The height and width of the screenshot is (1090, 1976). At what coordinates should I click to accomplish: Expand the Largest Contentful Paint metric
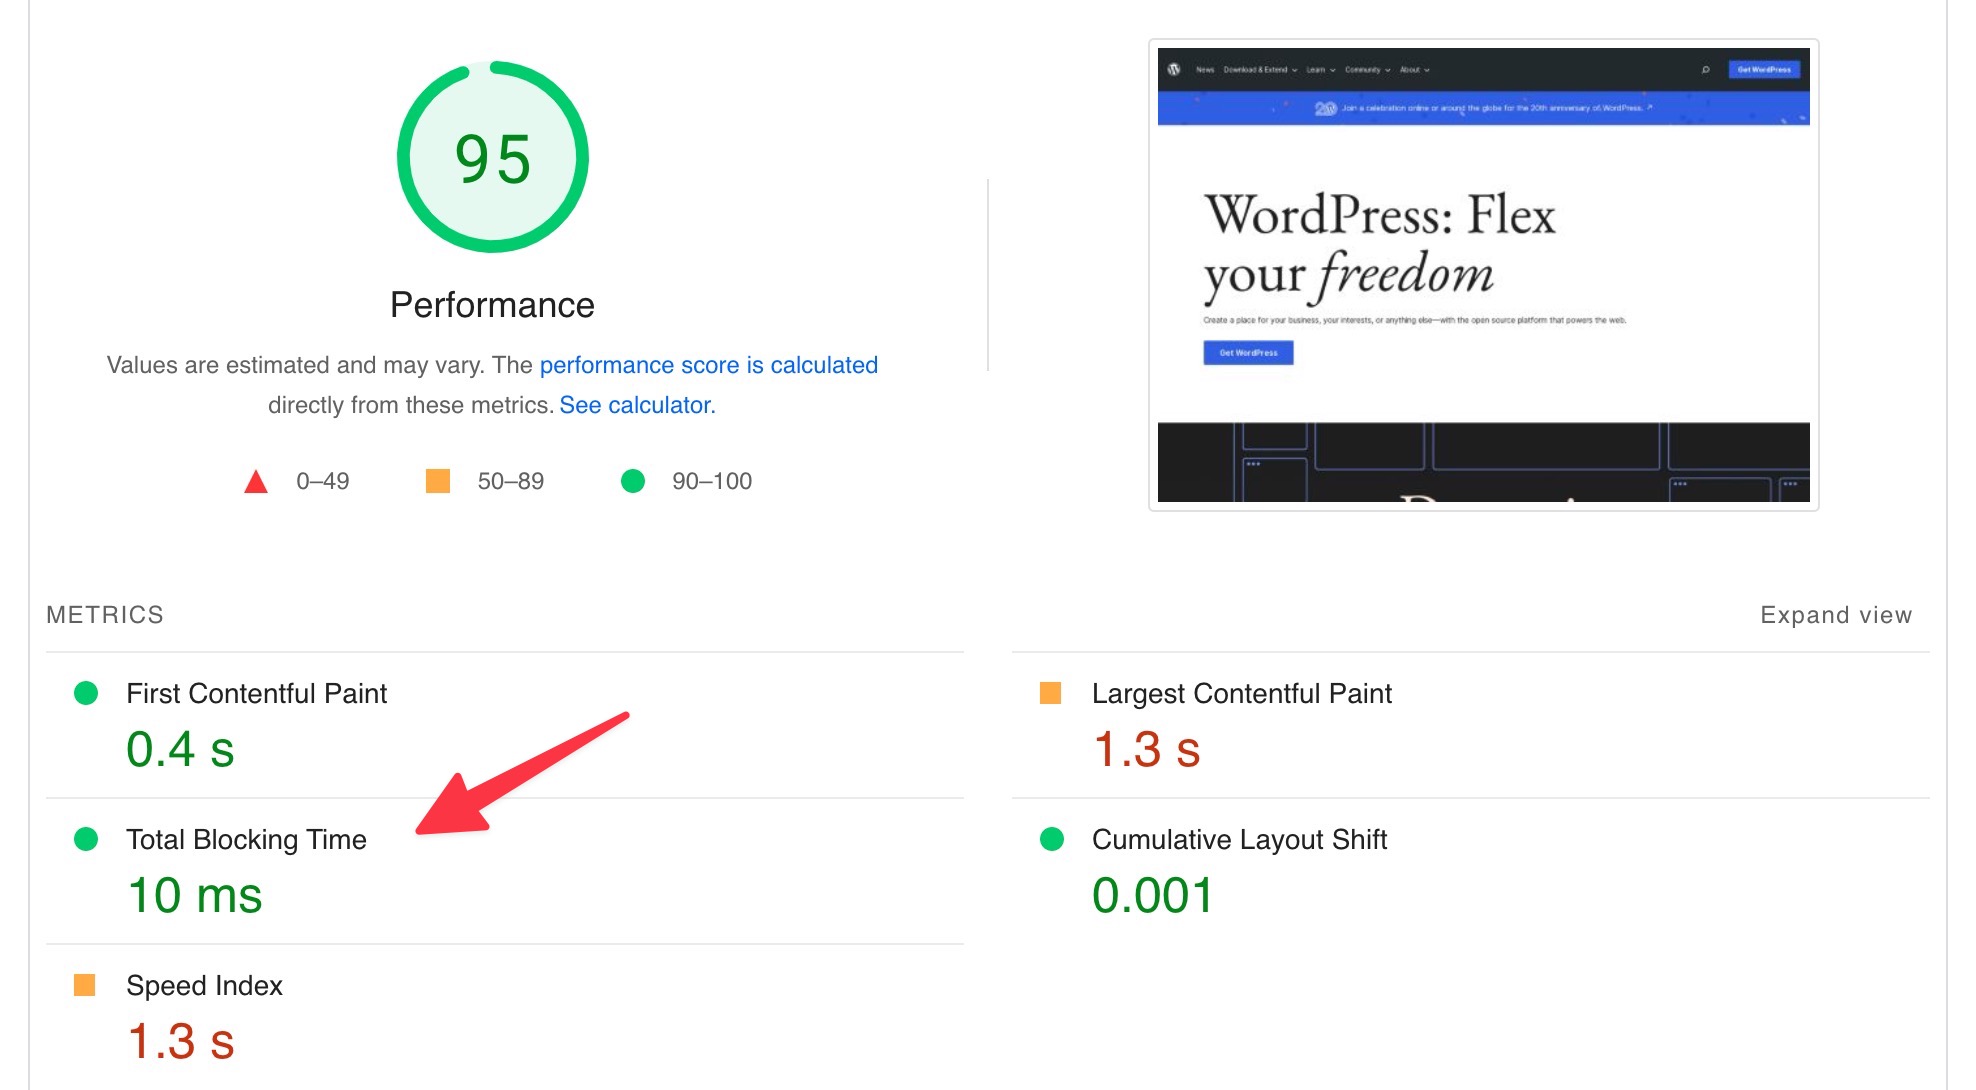coord(1241,693)
